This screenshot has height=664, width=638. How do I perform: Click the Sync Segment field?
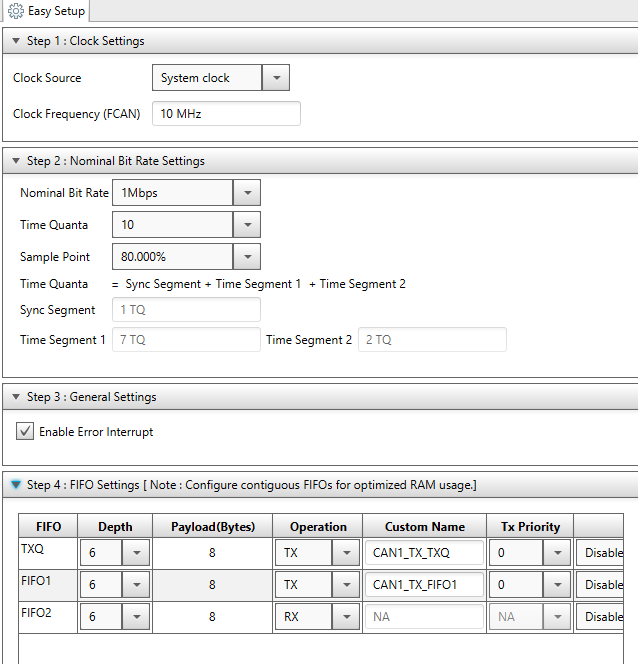coord(186,310)
